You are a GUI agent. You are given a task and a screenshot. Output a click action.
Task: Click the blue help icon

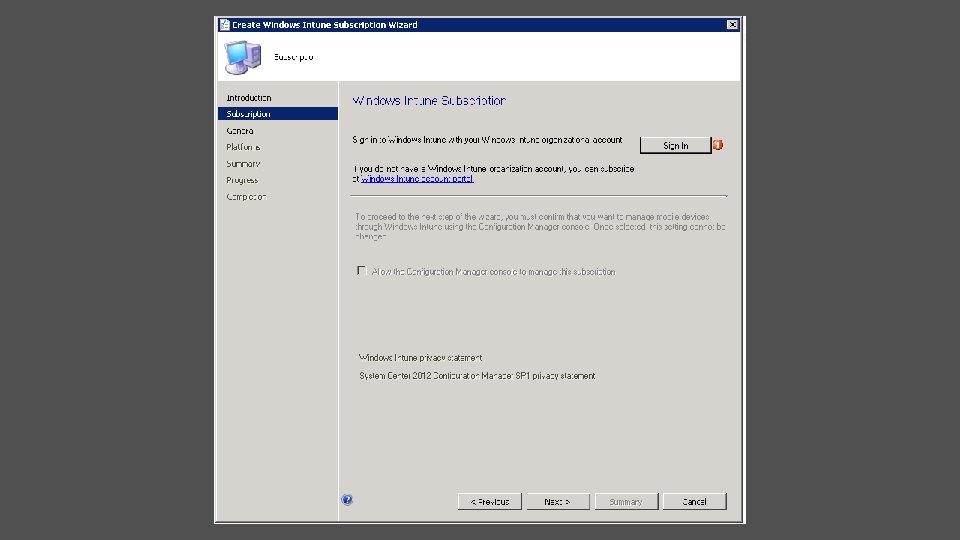(347, 500)
